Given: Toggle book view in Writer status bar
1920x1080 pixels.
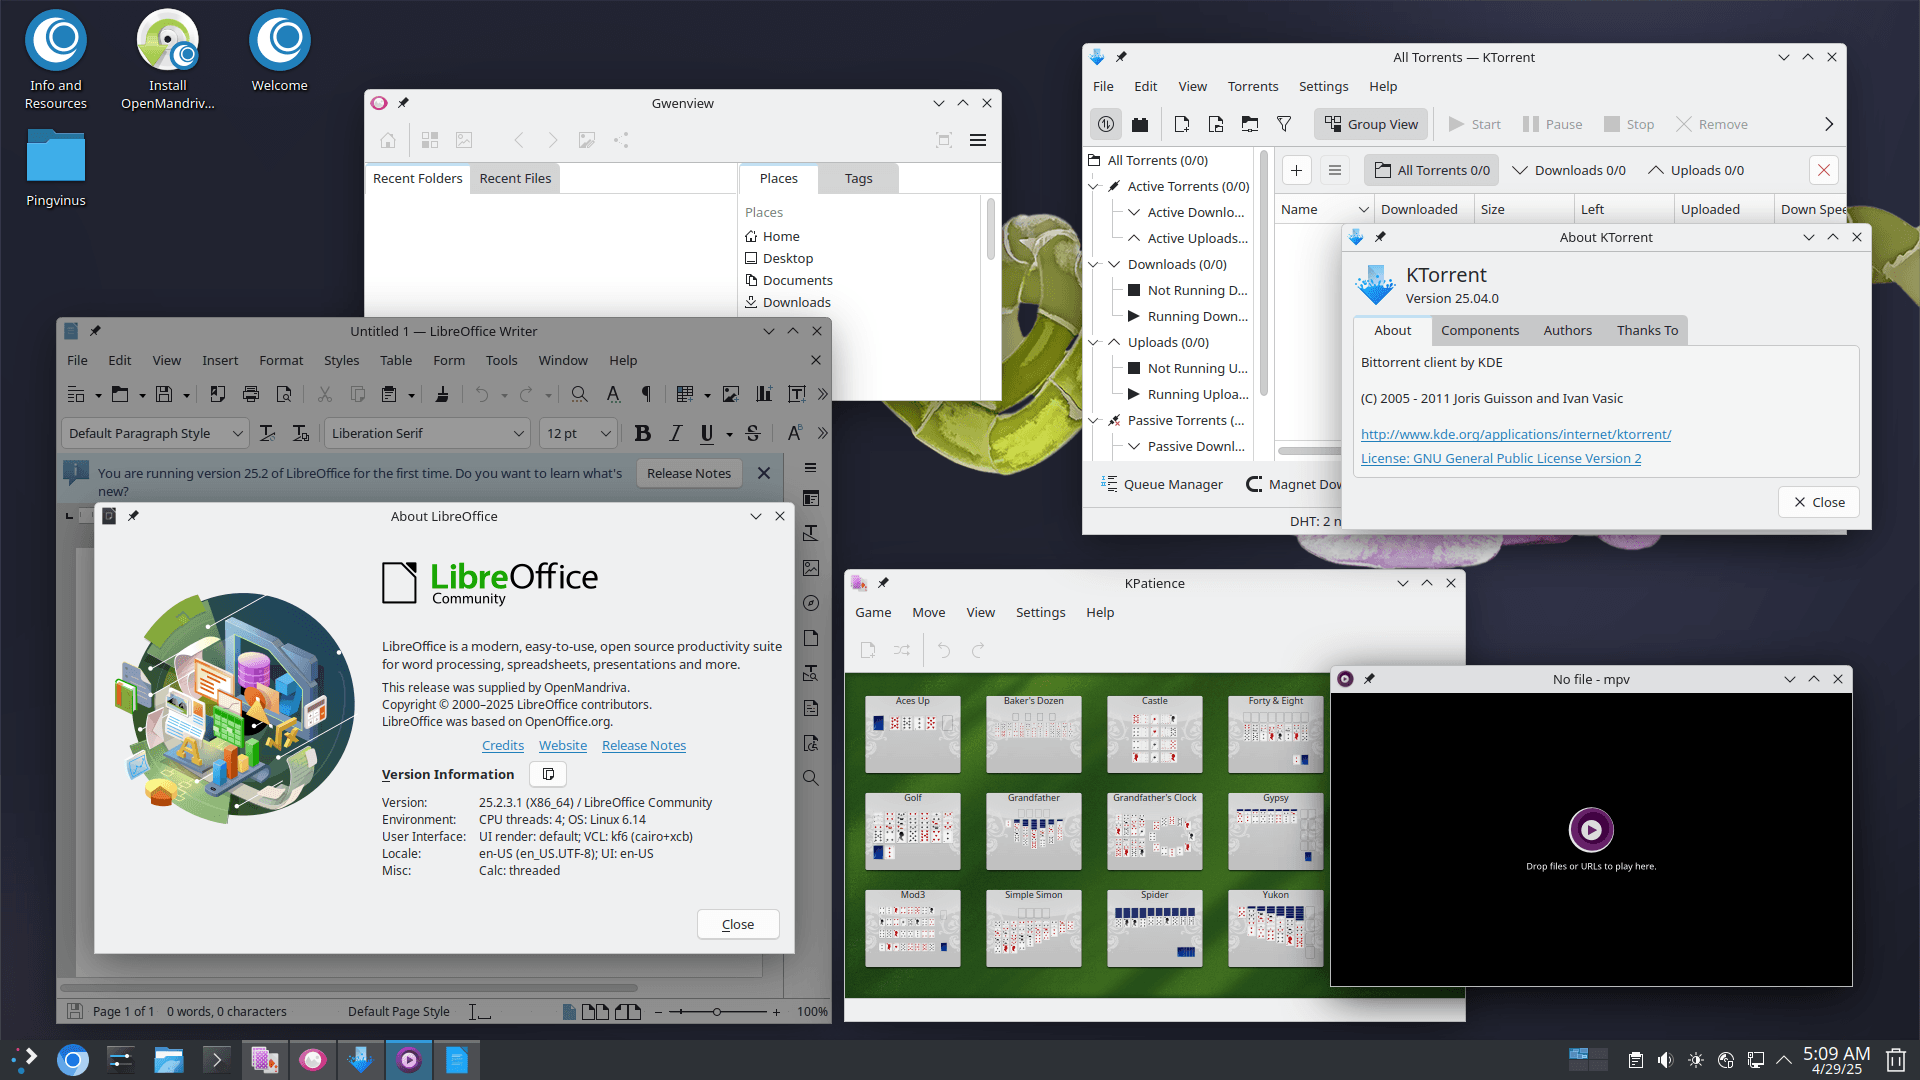Looking at the screenshot, I should click(628, 1012).
